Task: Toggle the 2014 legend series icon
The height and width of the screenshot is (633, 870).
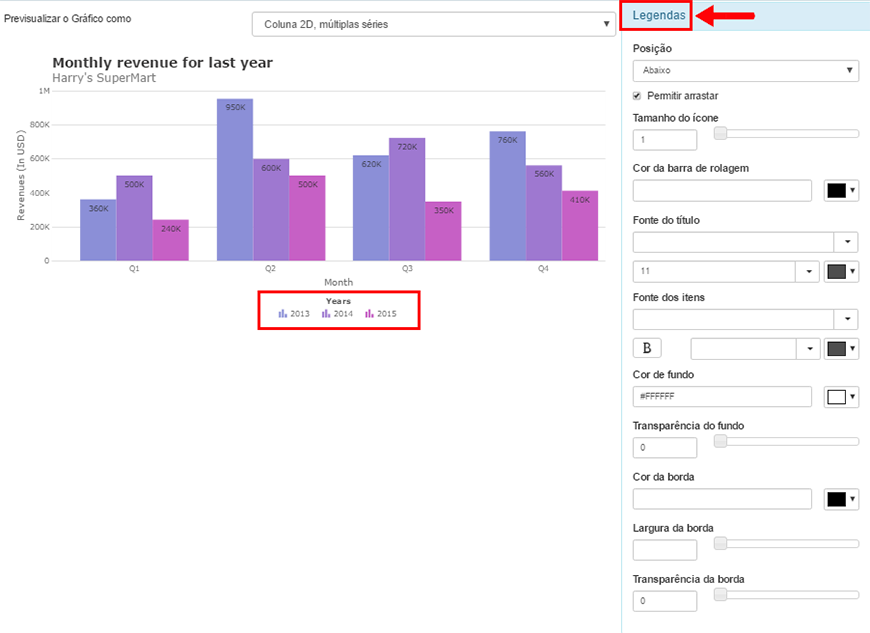Action: click(x=326, y=313)
